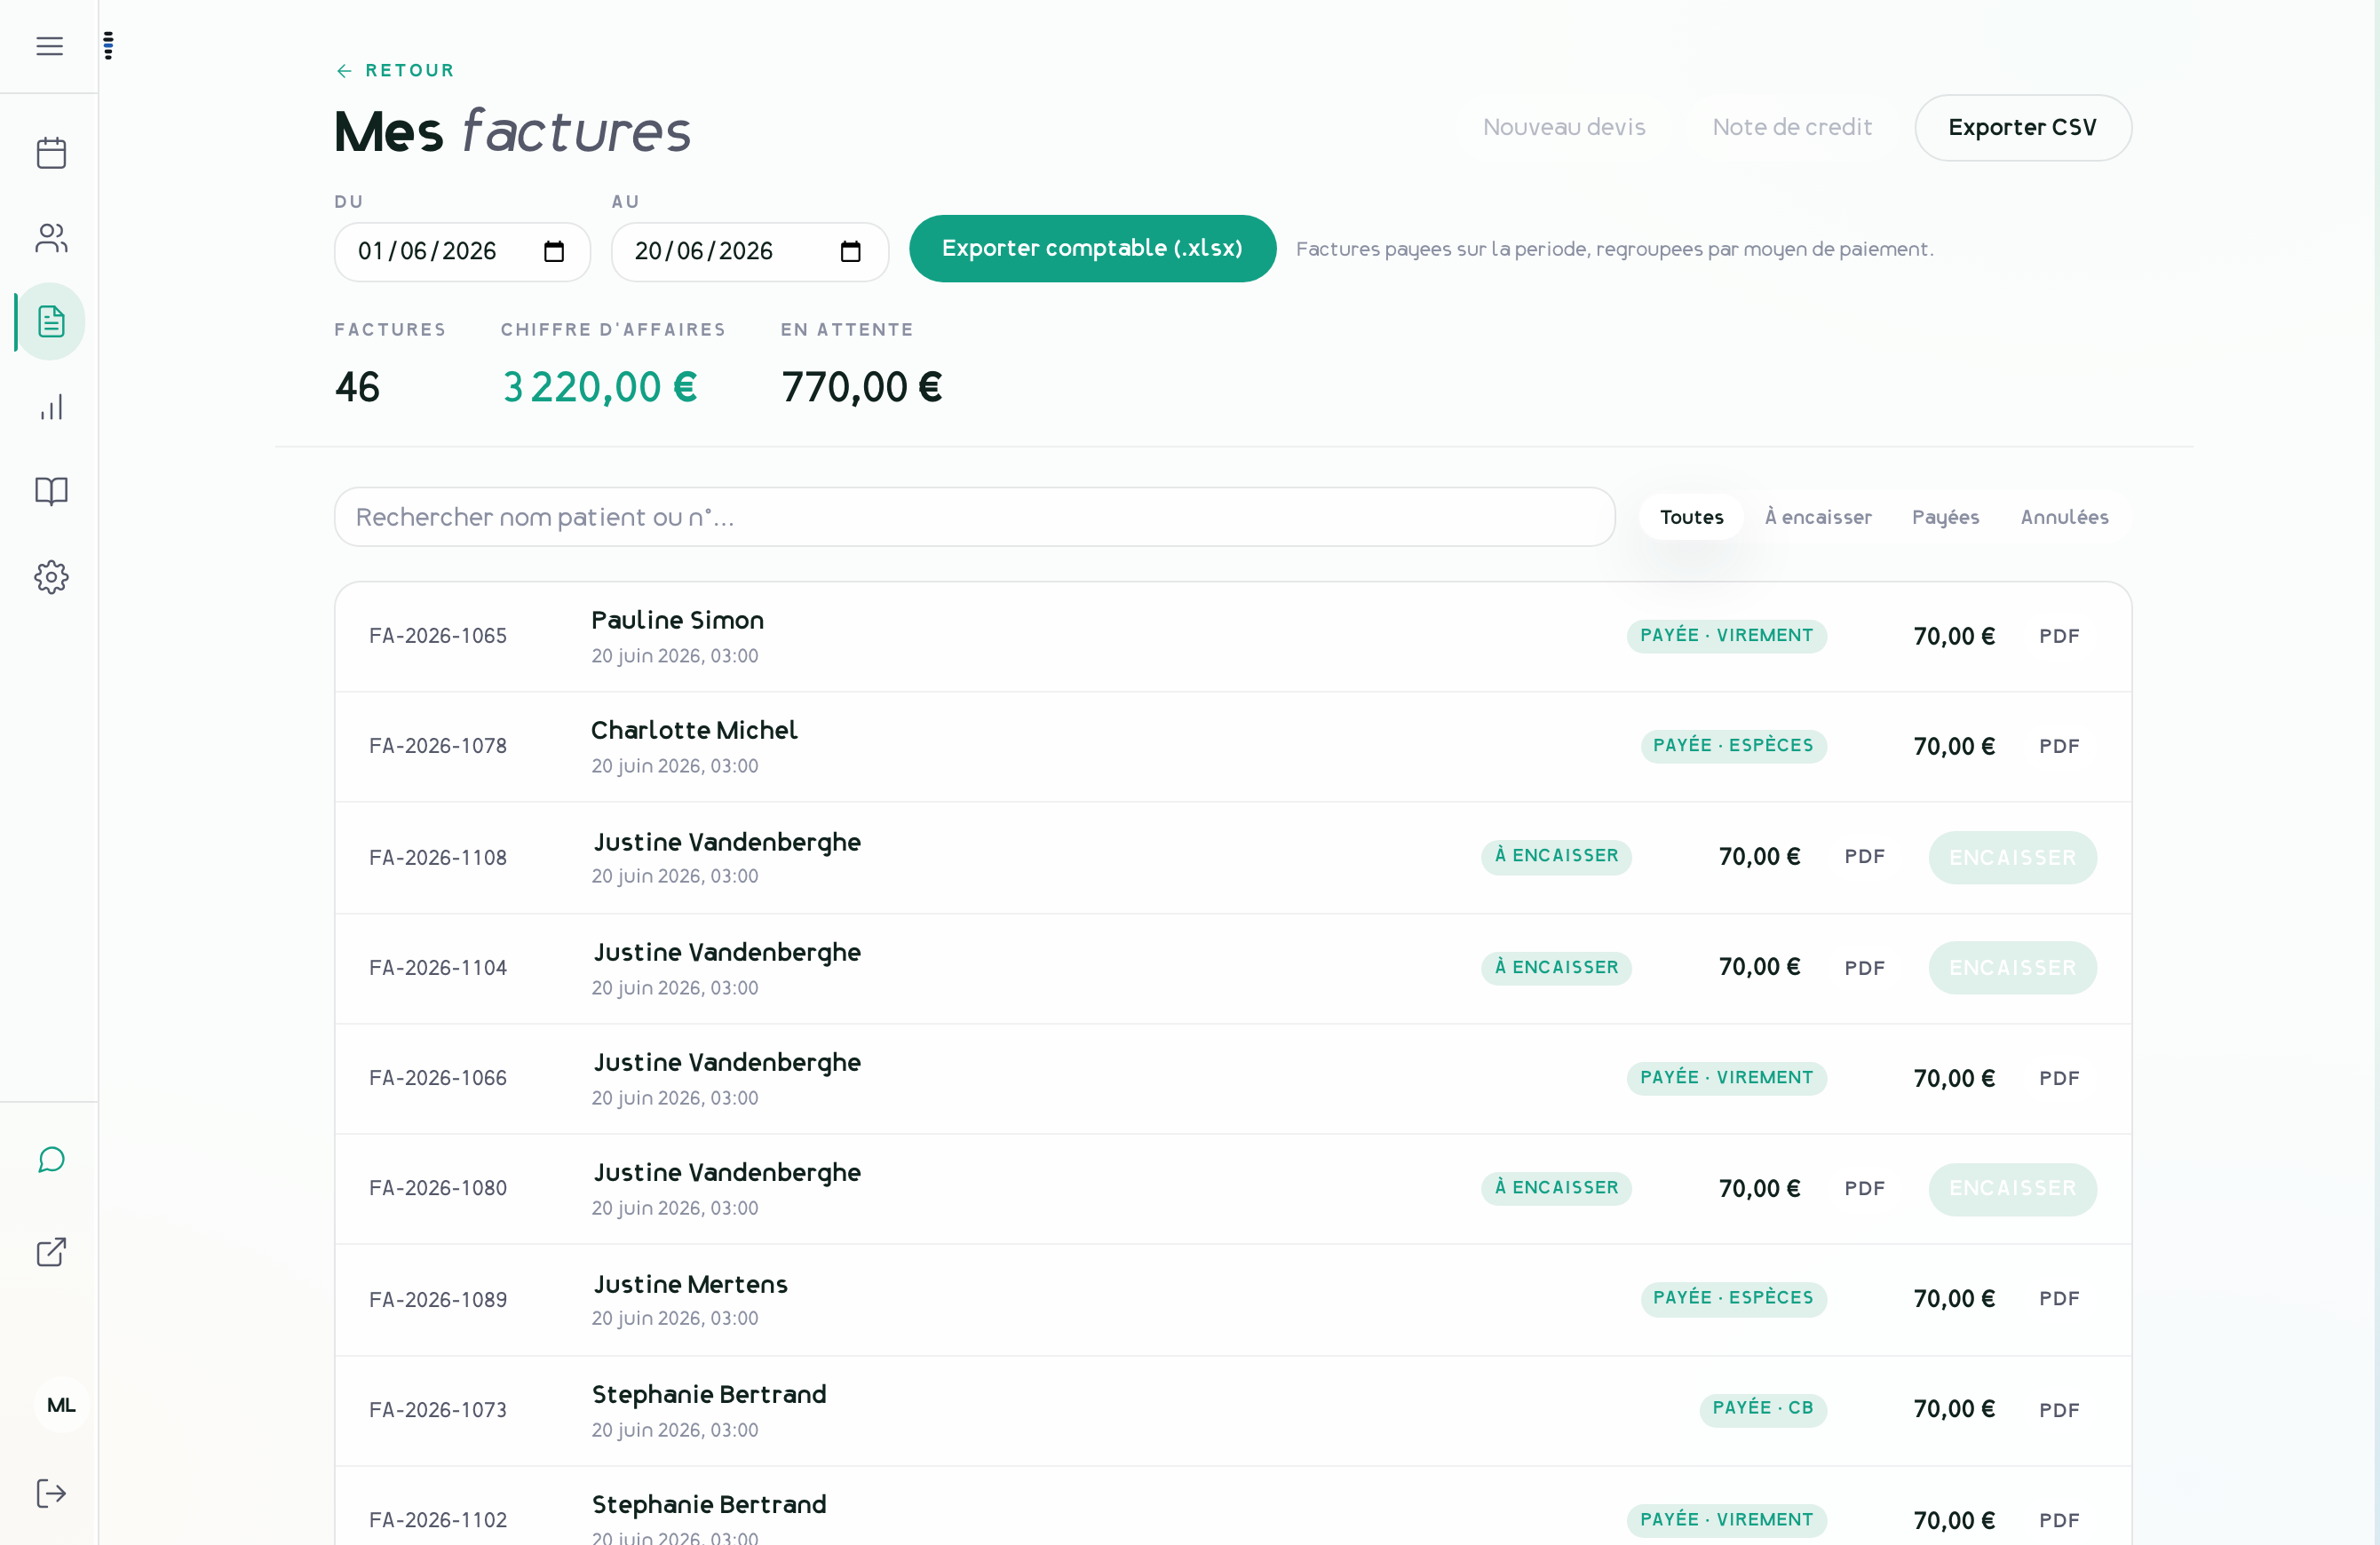Screen dimensions: 2380x1545
Task: Click the ML user avatar
Action: click(61, 1404)
